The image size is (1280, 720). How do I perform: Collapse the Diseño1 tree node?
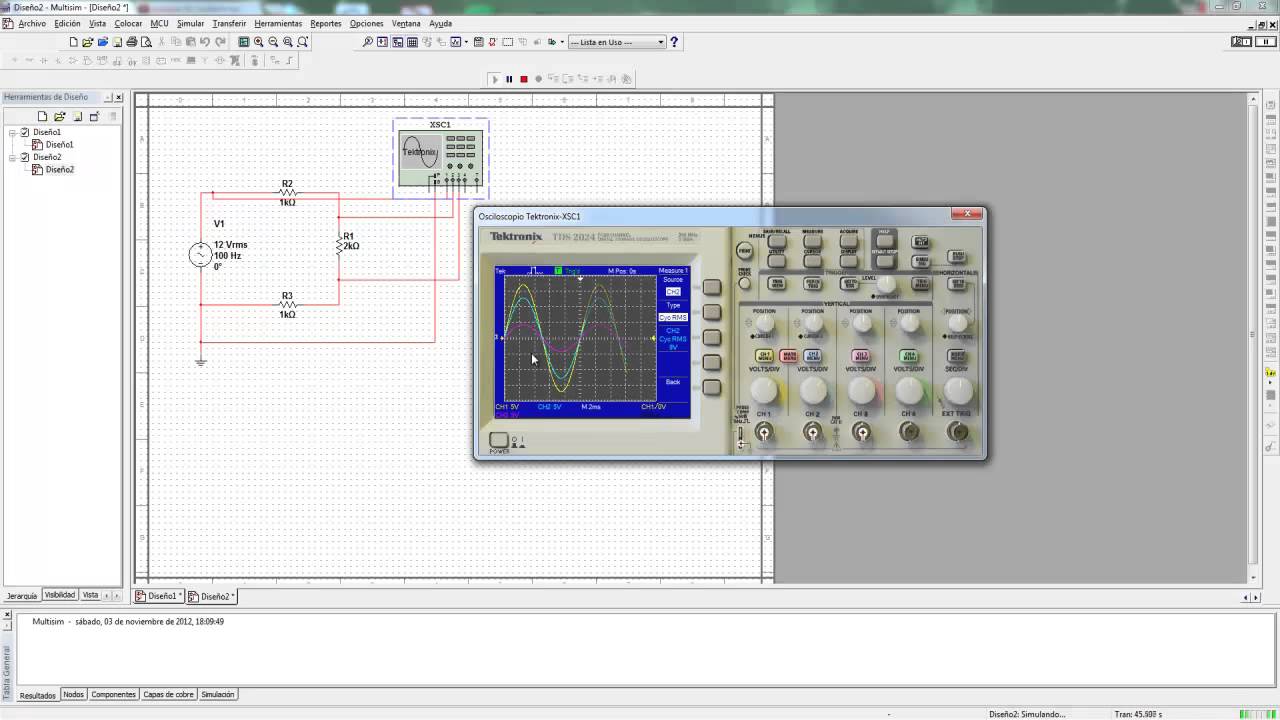tap(13, 132)
